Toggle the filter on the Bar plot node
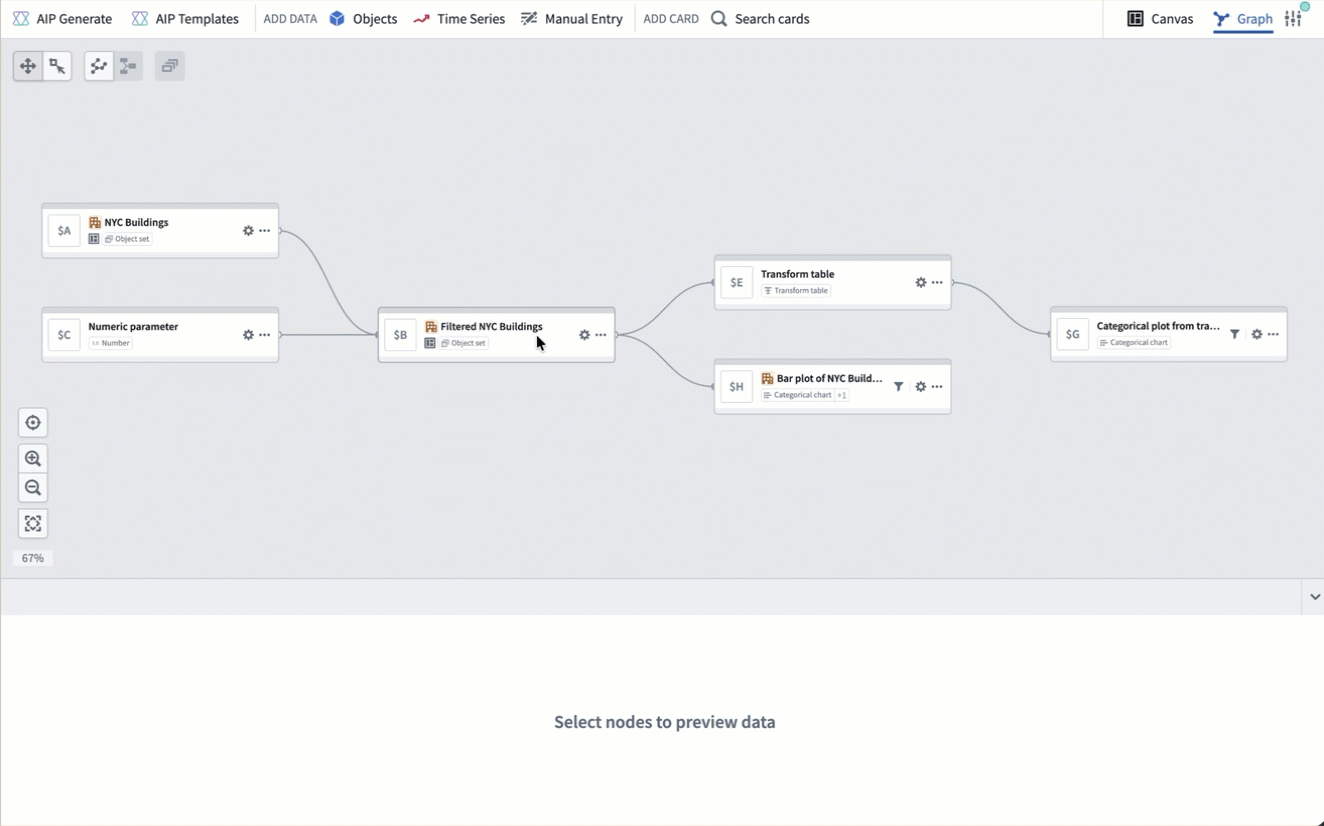The height and width of the screenshot is (826, 1324). point(898,386)
